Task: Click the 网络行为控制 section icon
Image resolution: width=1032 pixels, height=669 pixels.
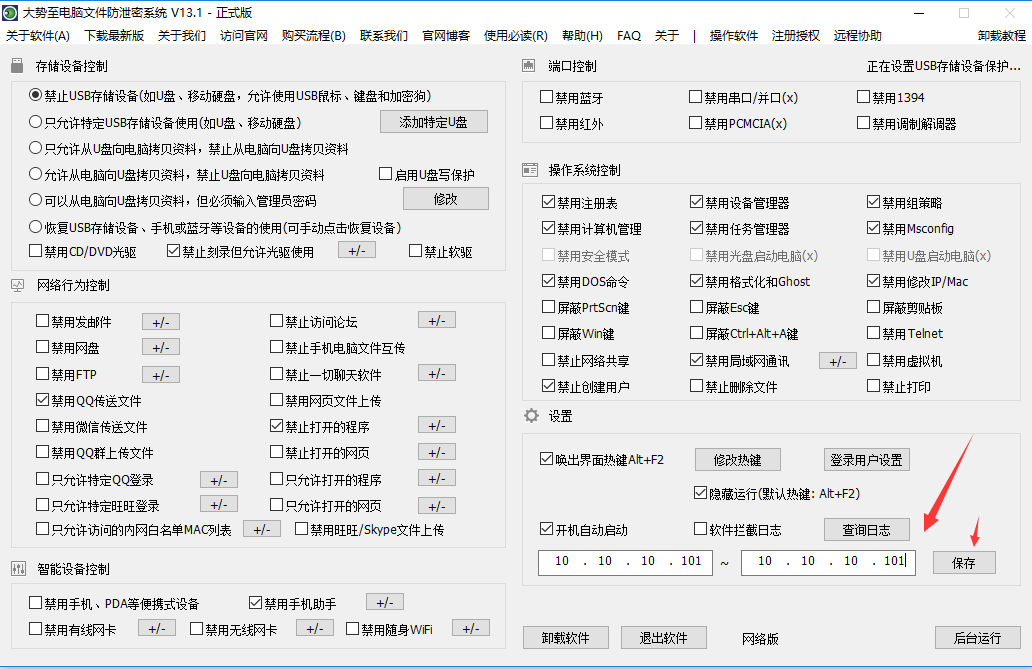Action: tap(18, 285)
